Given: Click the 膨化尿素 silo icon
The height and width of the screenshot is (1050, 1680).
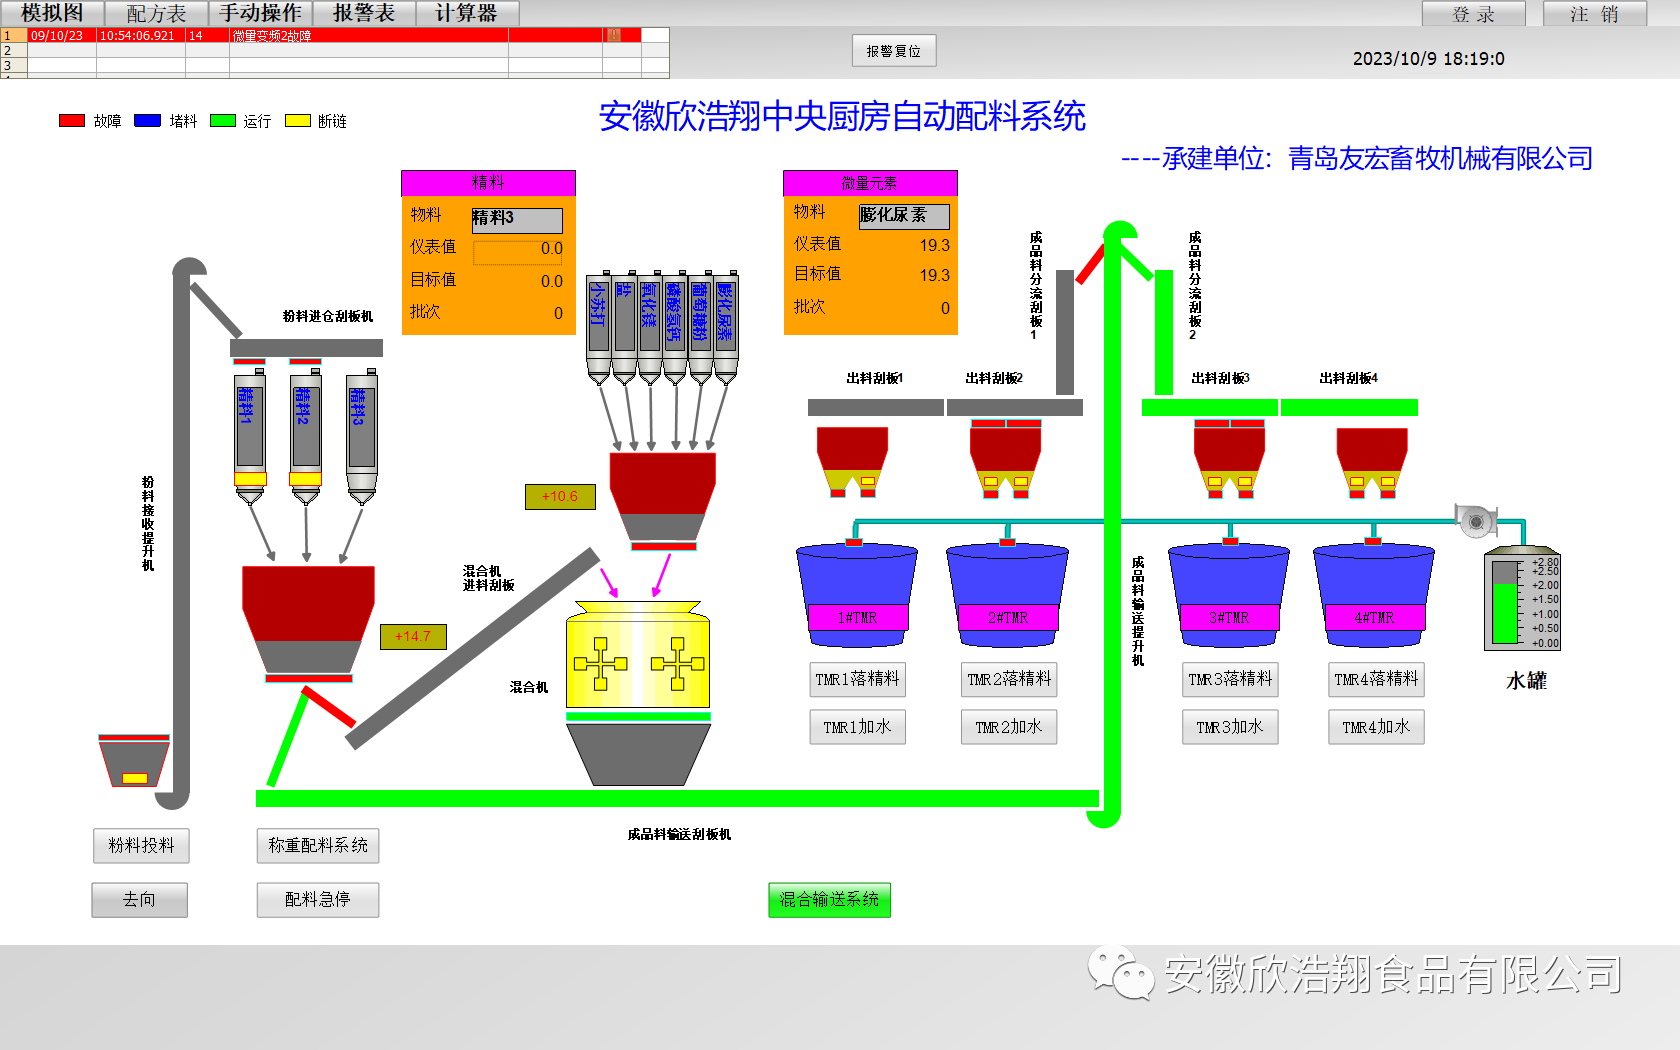Looking at the screenshot, I should [x=727, y=320].
